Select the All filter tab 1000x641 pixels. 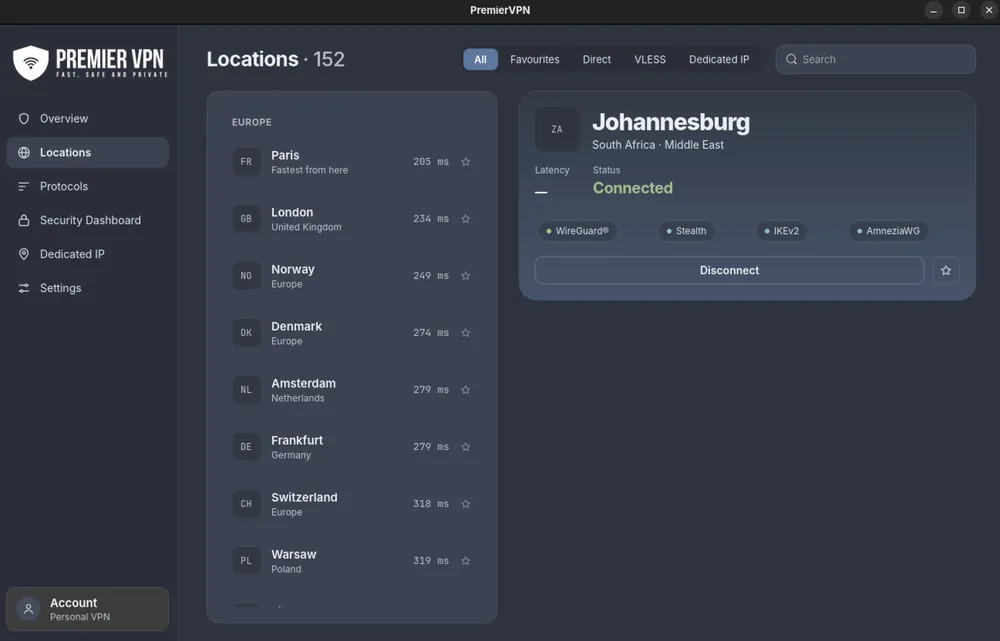480,59
